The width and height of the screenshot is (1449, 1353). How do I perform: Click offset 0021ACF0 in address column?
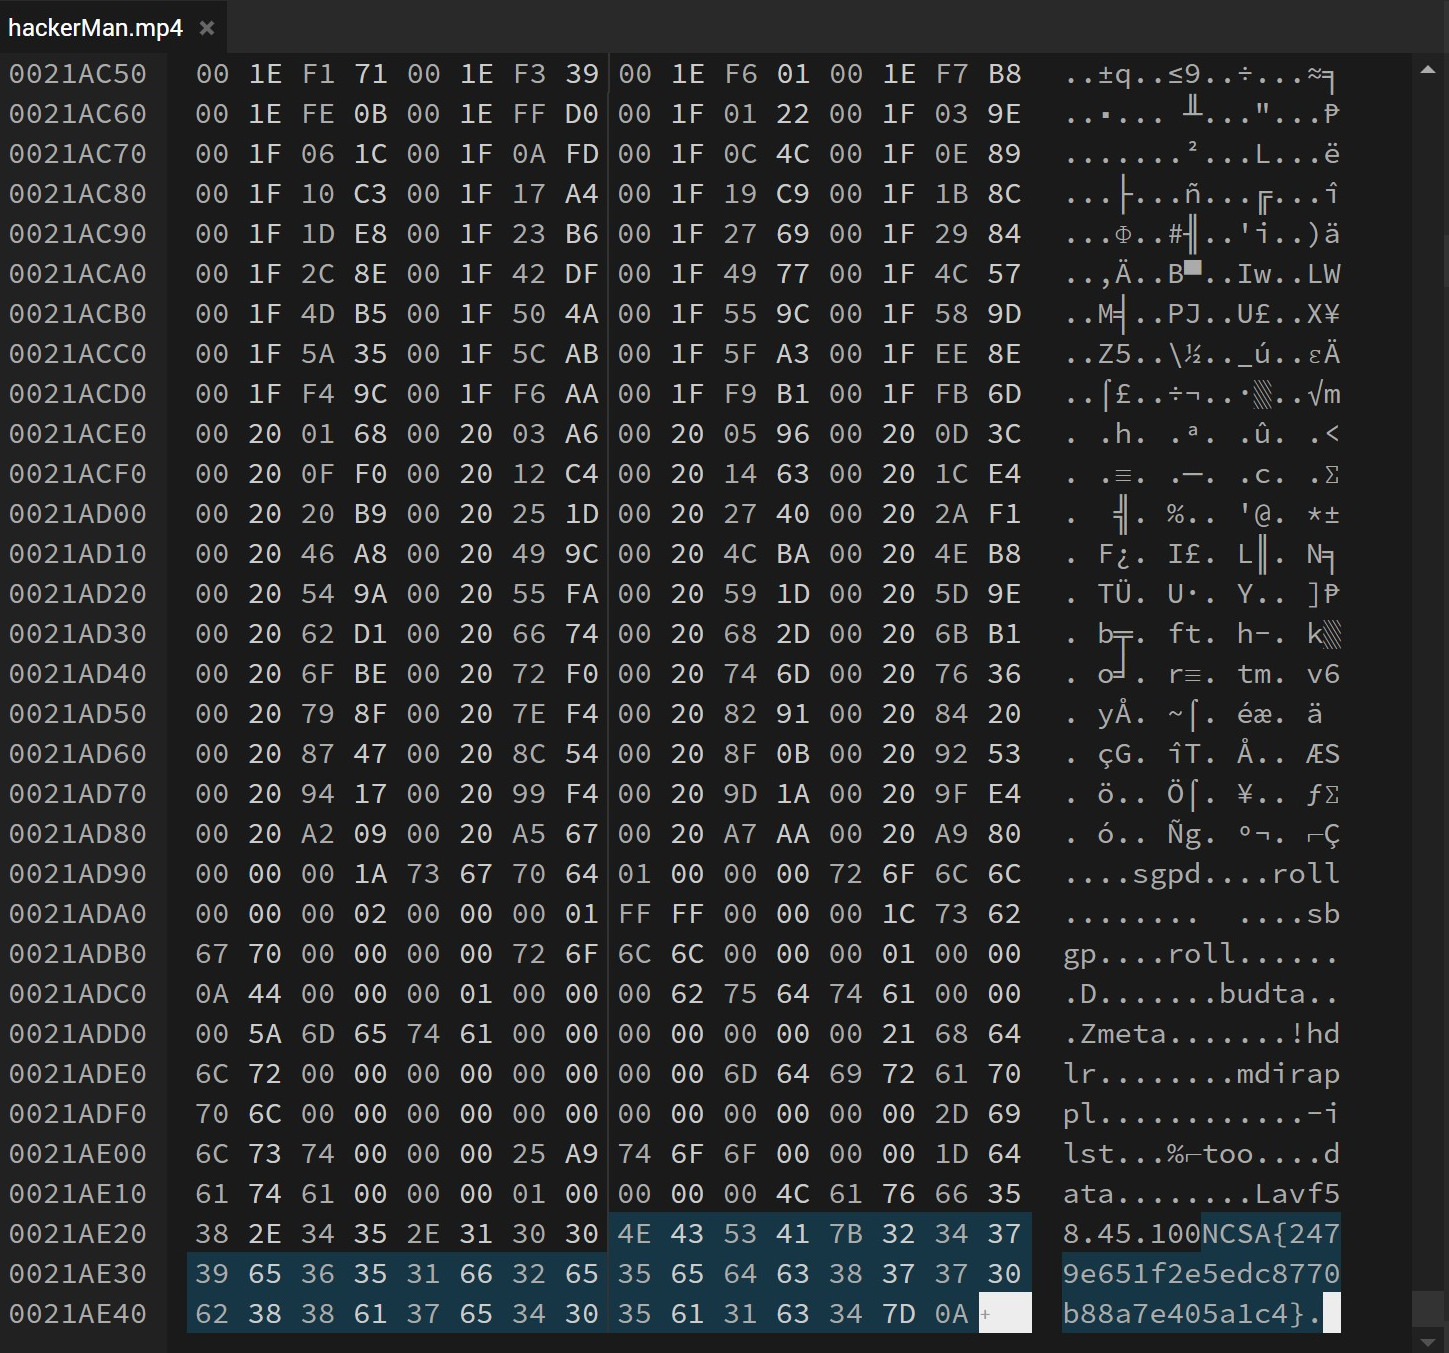coord(78,474)
